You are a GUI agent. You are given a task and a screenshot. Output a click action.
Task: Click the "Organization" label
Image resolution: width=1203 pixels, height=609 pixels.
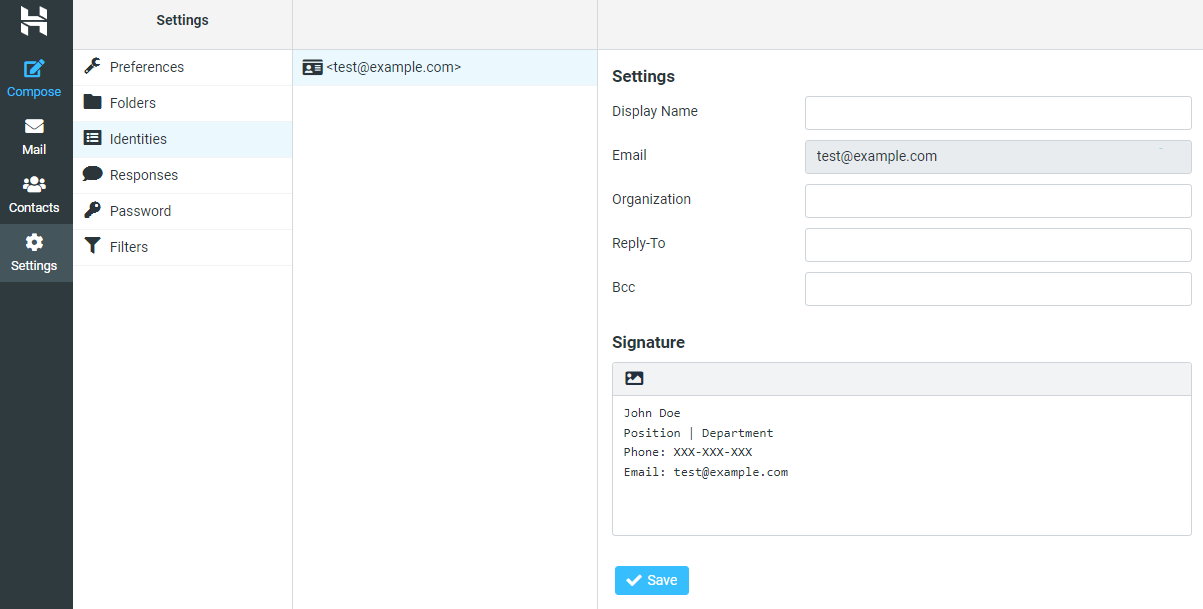coord(651,199)
